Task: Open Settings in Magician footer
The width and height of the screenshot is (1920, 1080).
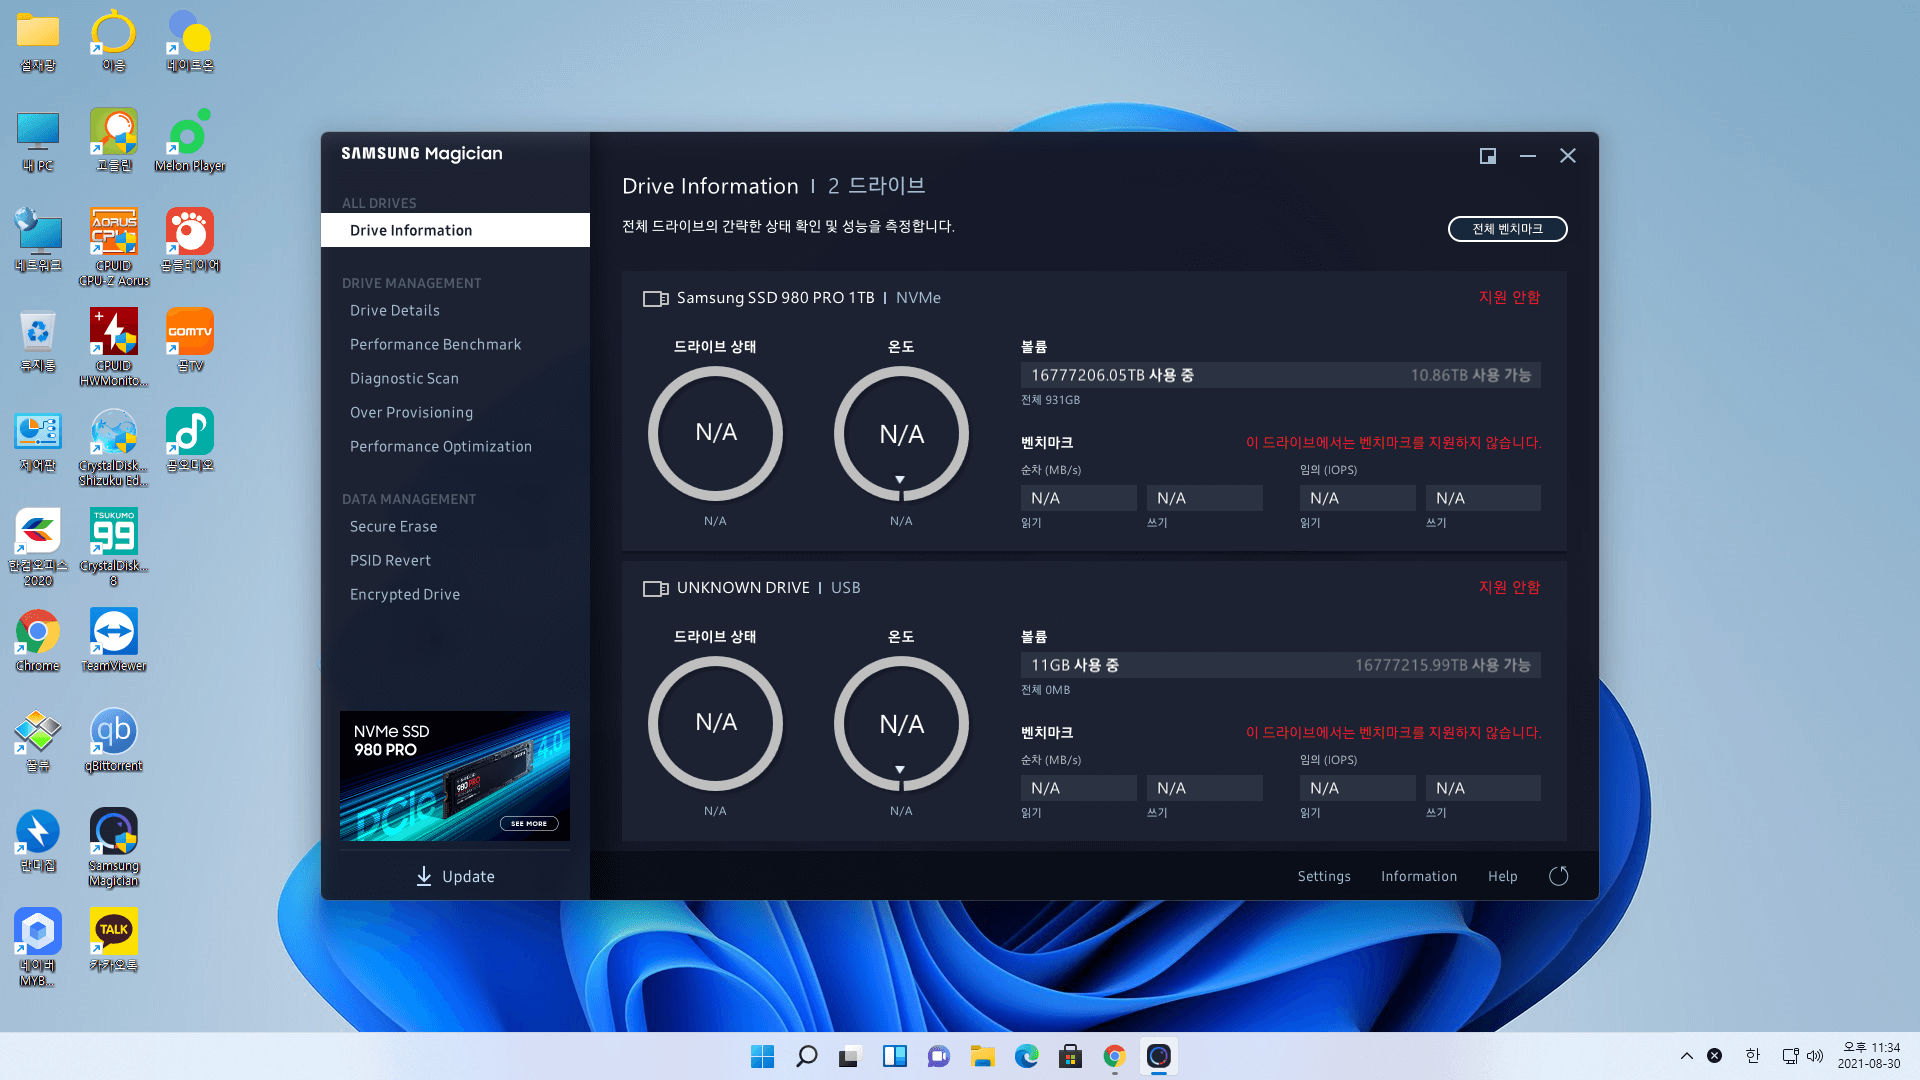Action: point(1324,876)
